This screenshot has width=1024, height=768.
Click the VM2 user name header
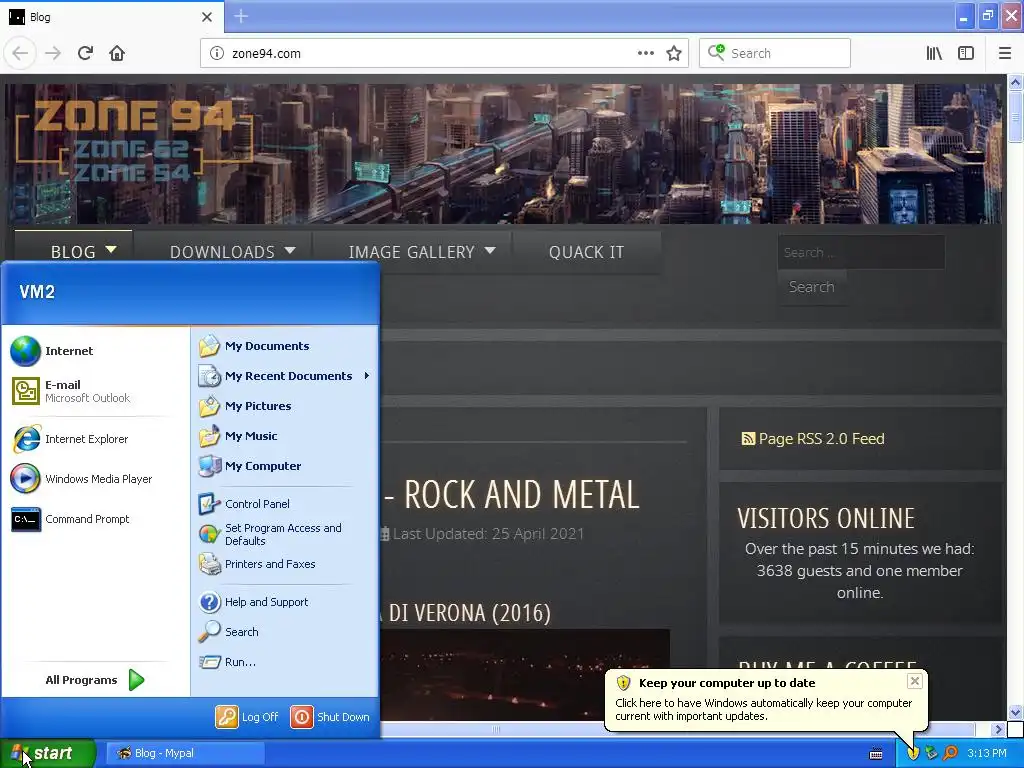click(37, 292)
